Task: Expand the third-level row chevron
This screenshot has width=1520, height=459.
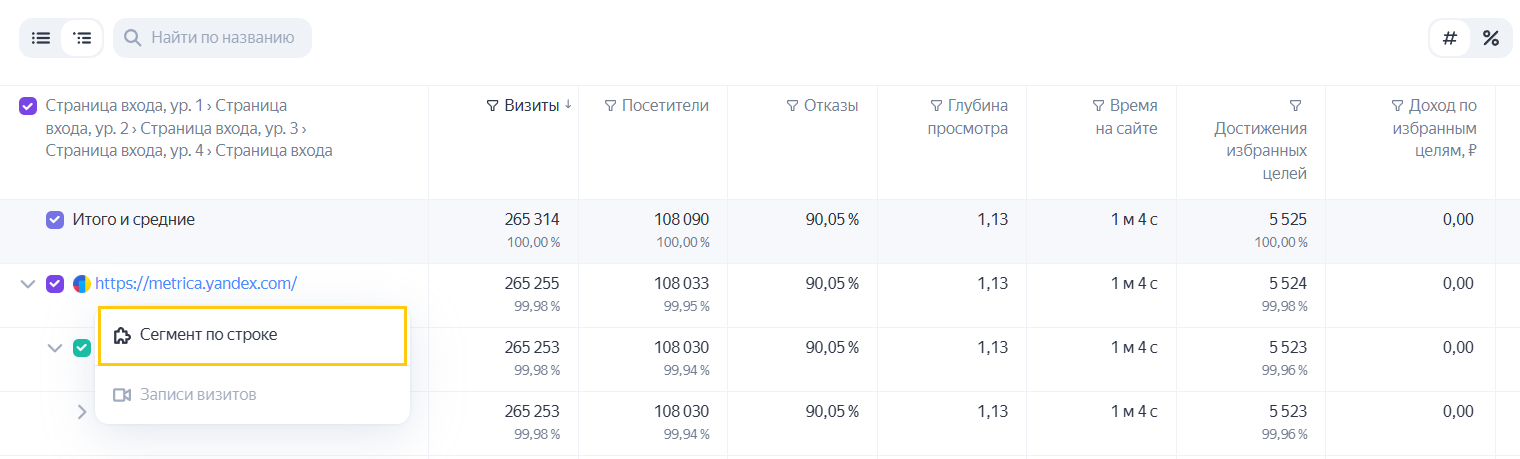Action: point(82,411)
